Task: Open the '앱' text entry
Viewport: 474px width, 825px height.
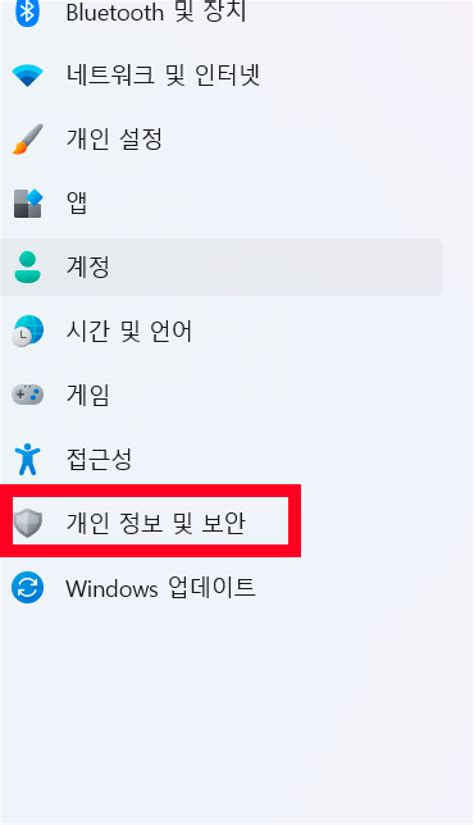Action: (77, 203)
